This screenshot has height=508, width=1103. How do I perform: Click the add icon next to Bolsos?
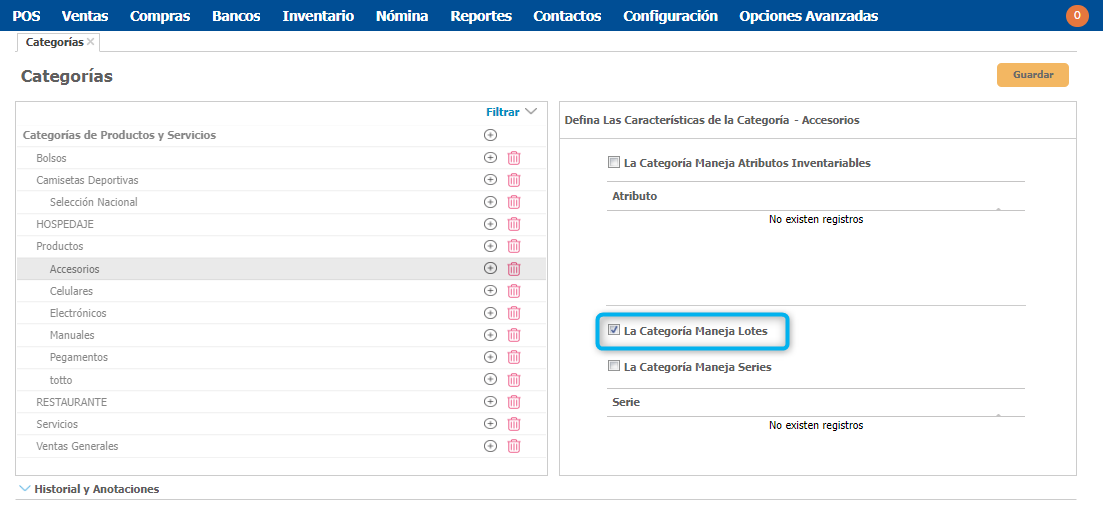tap(490, 158)
